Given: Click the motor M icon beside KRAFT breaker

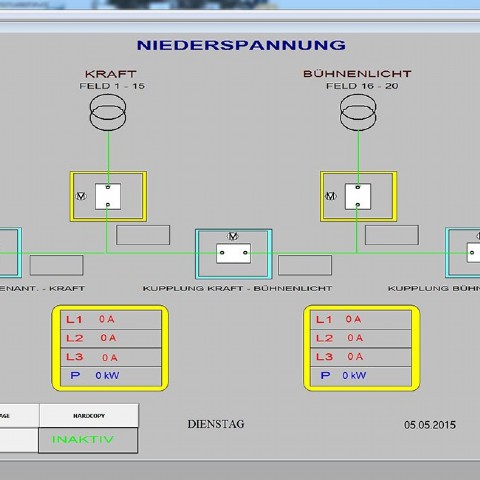Looking at the screenshot, I should (81, 196).
